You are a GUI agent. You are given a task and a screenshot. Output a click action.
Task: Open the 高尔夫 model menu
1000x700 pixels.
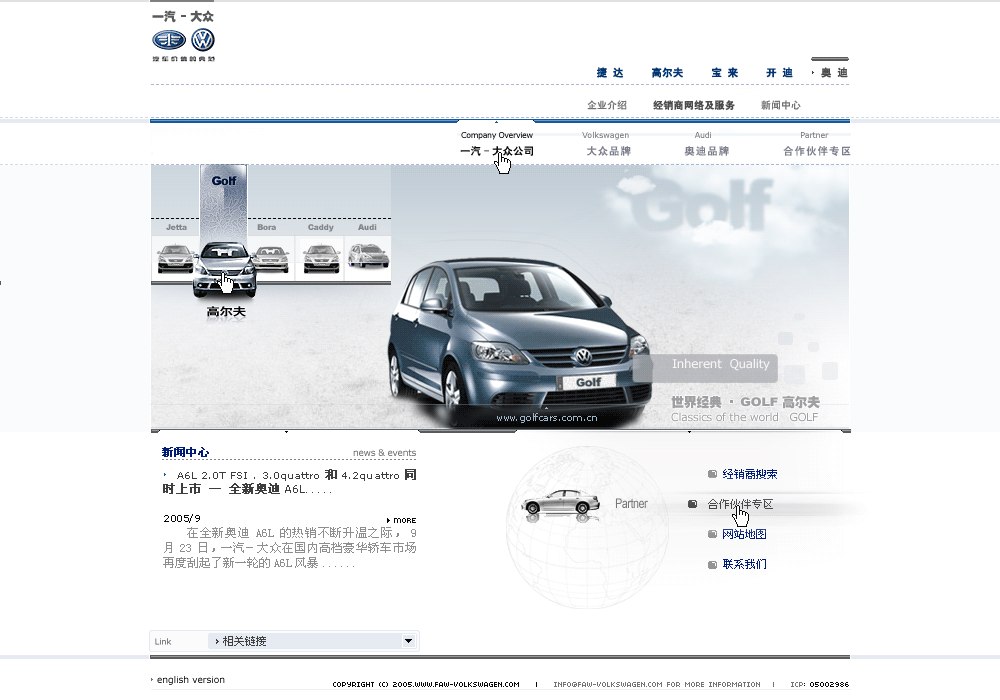click(667, 73)
